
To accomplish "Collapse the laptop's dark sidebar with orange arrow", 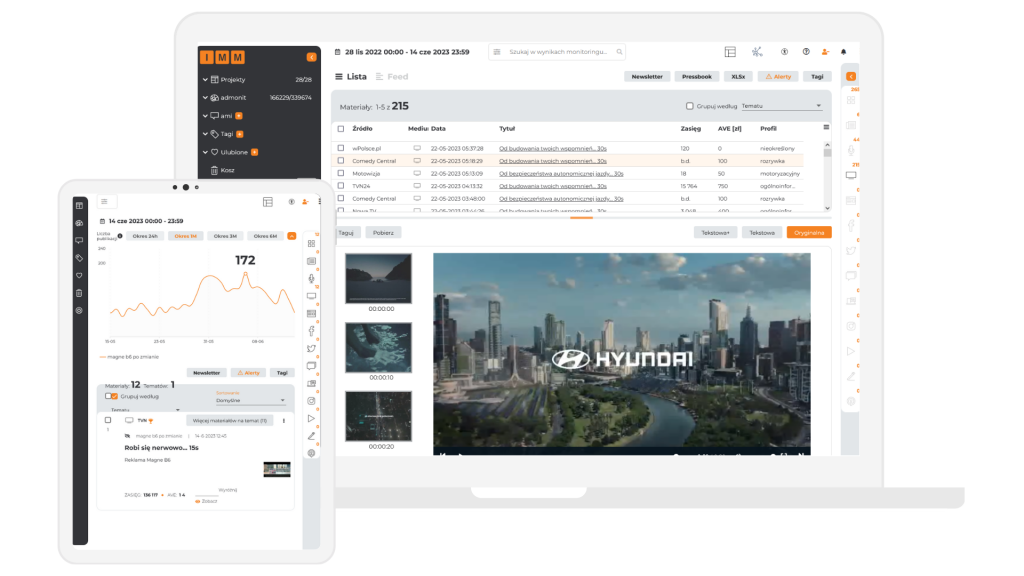I will click(x=312, y=57).
